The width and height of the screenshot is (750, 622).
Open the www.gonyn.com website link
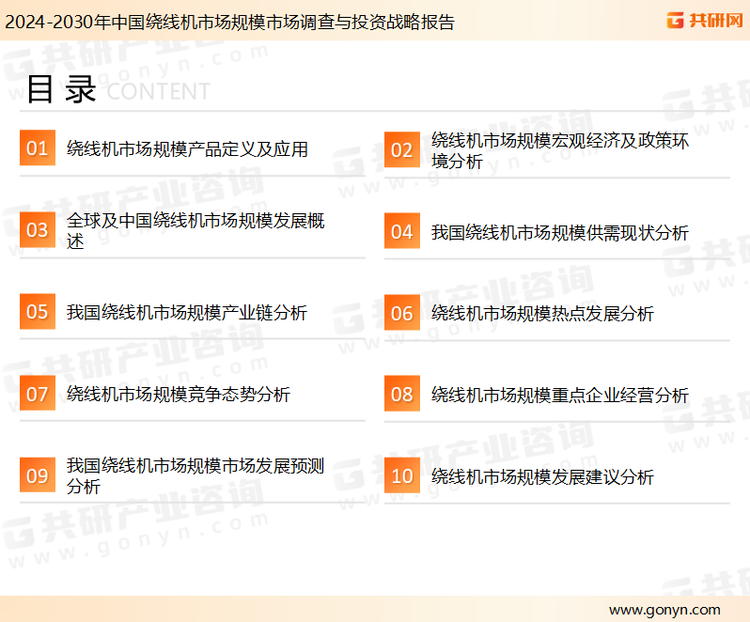coord(664,609)
